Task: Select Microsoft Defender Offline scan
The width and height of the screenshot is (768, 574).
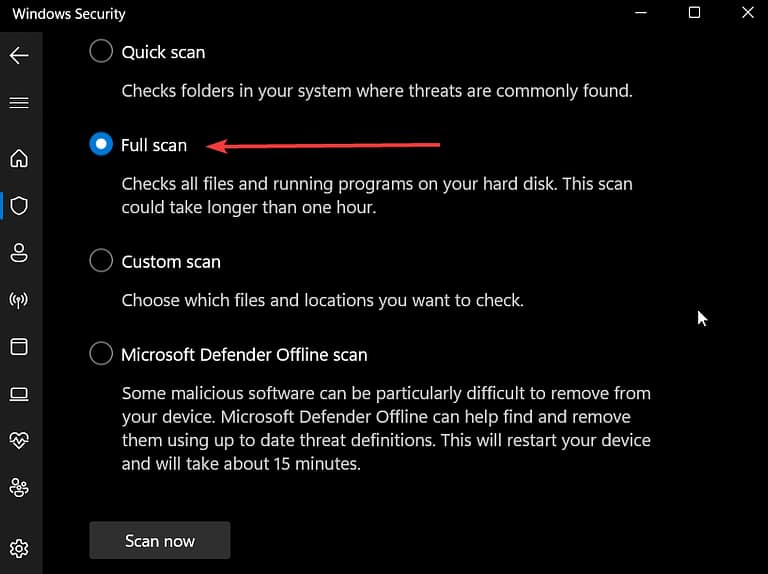Action: [101, 354]
